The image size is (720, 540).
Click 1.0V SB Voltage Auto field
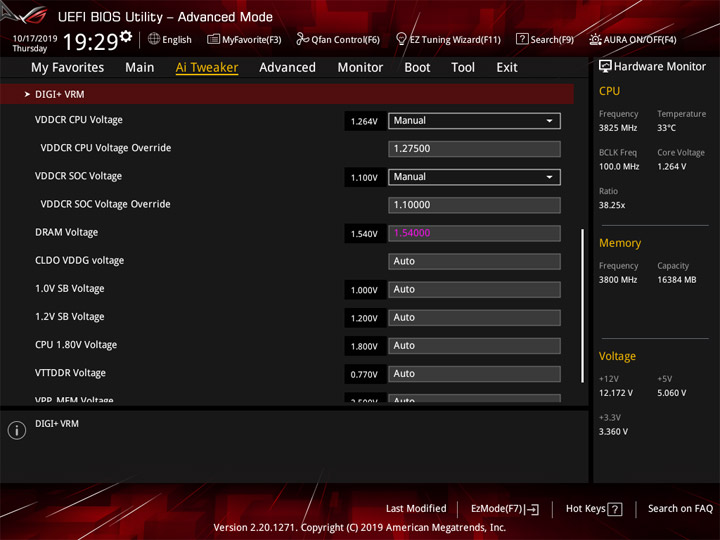tap(474, 289)
